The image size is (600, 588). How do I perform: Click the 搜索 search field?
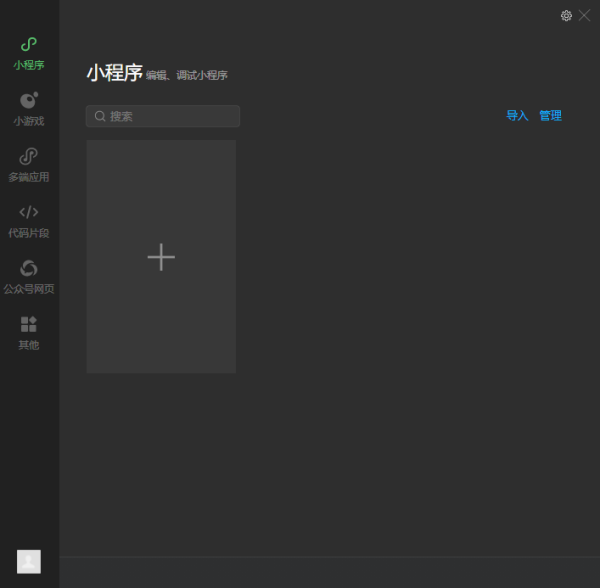(x=163, y=116)
